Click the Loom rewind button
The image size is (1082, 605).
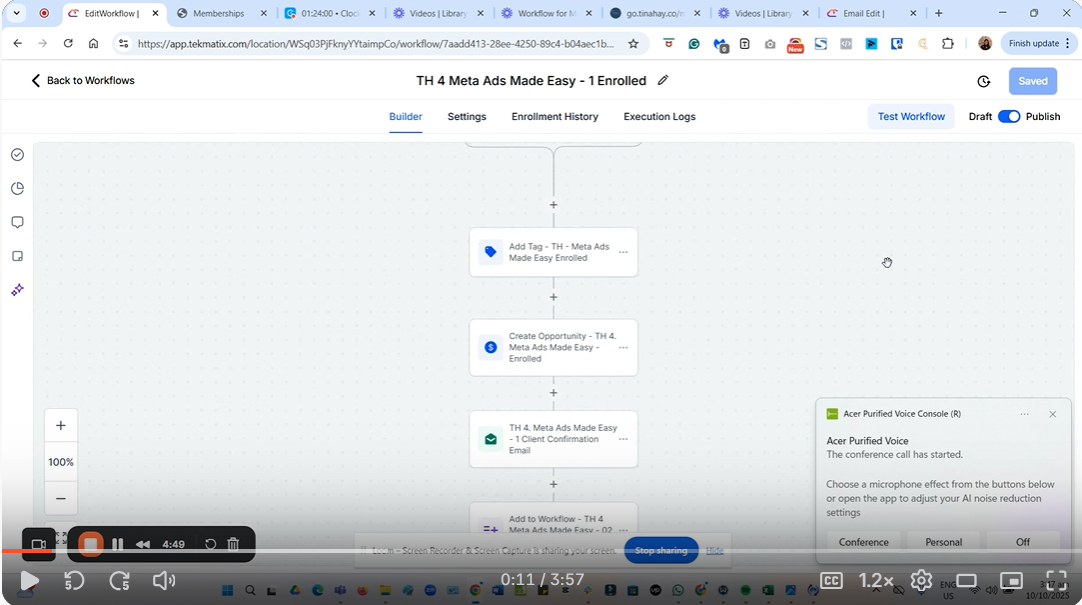143,544
